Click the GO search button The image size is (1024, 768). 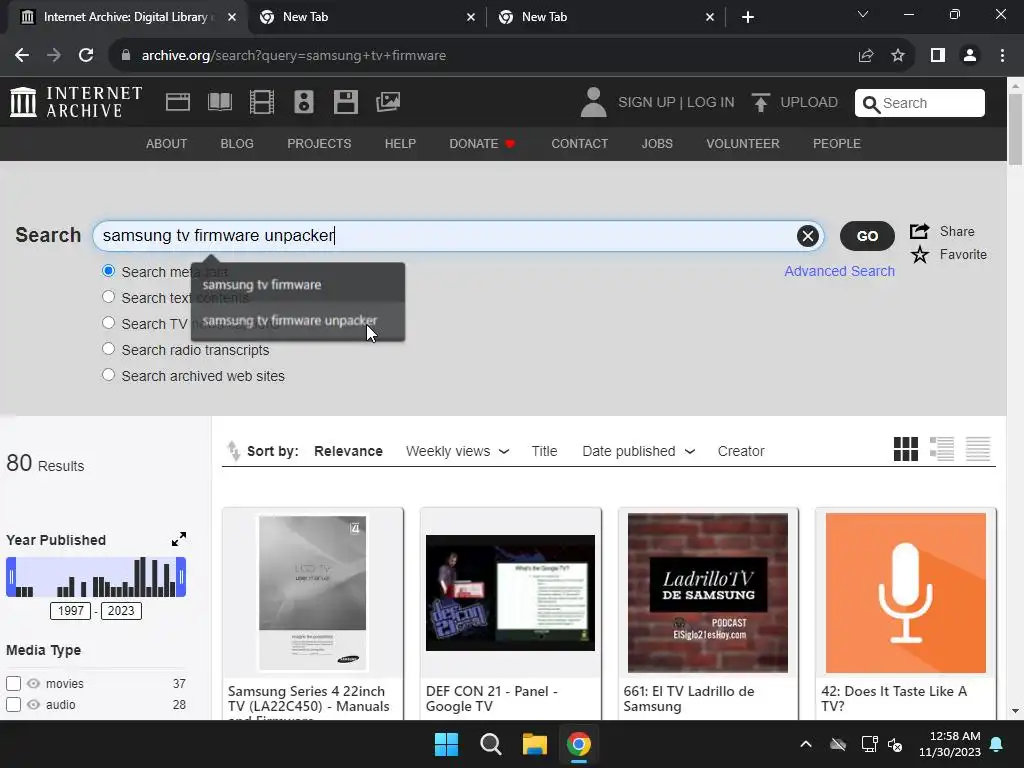pos(867,236)
